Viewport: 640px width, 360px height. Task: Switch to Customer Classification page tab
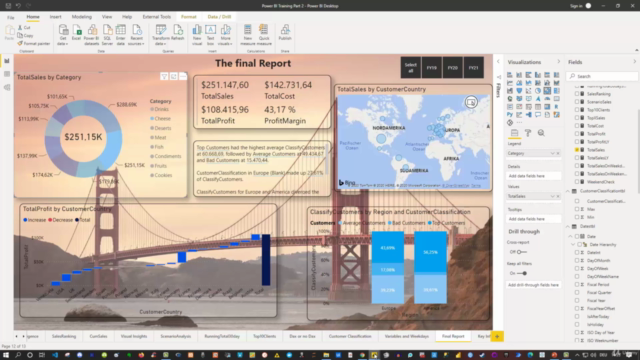click(x=350, y=336)
